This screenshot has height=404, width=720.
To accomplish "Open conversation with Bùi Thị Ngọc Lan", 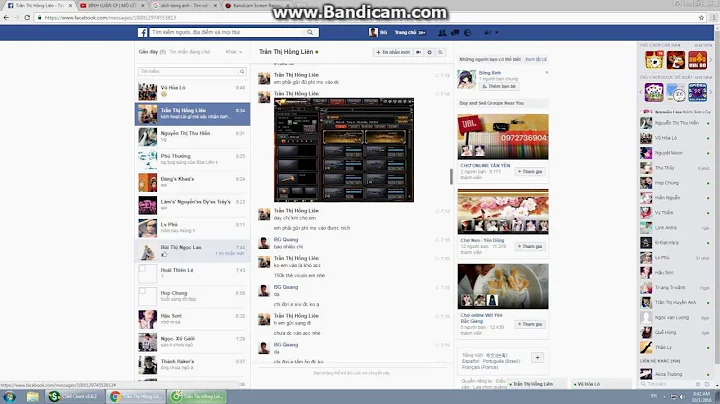I will [x=192, y=251].
